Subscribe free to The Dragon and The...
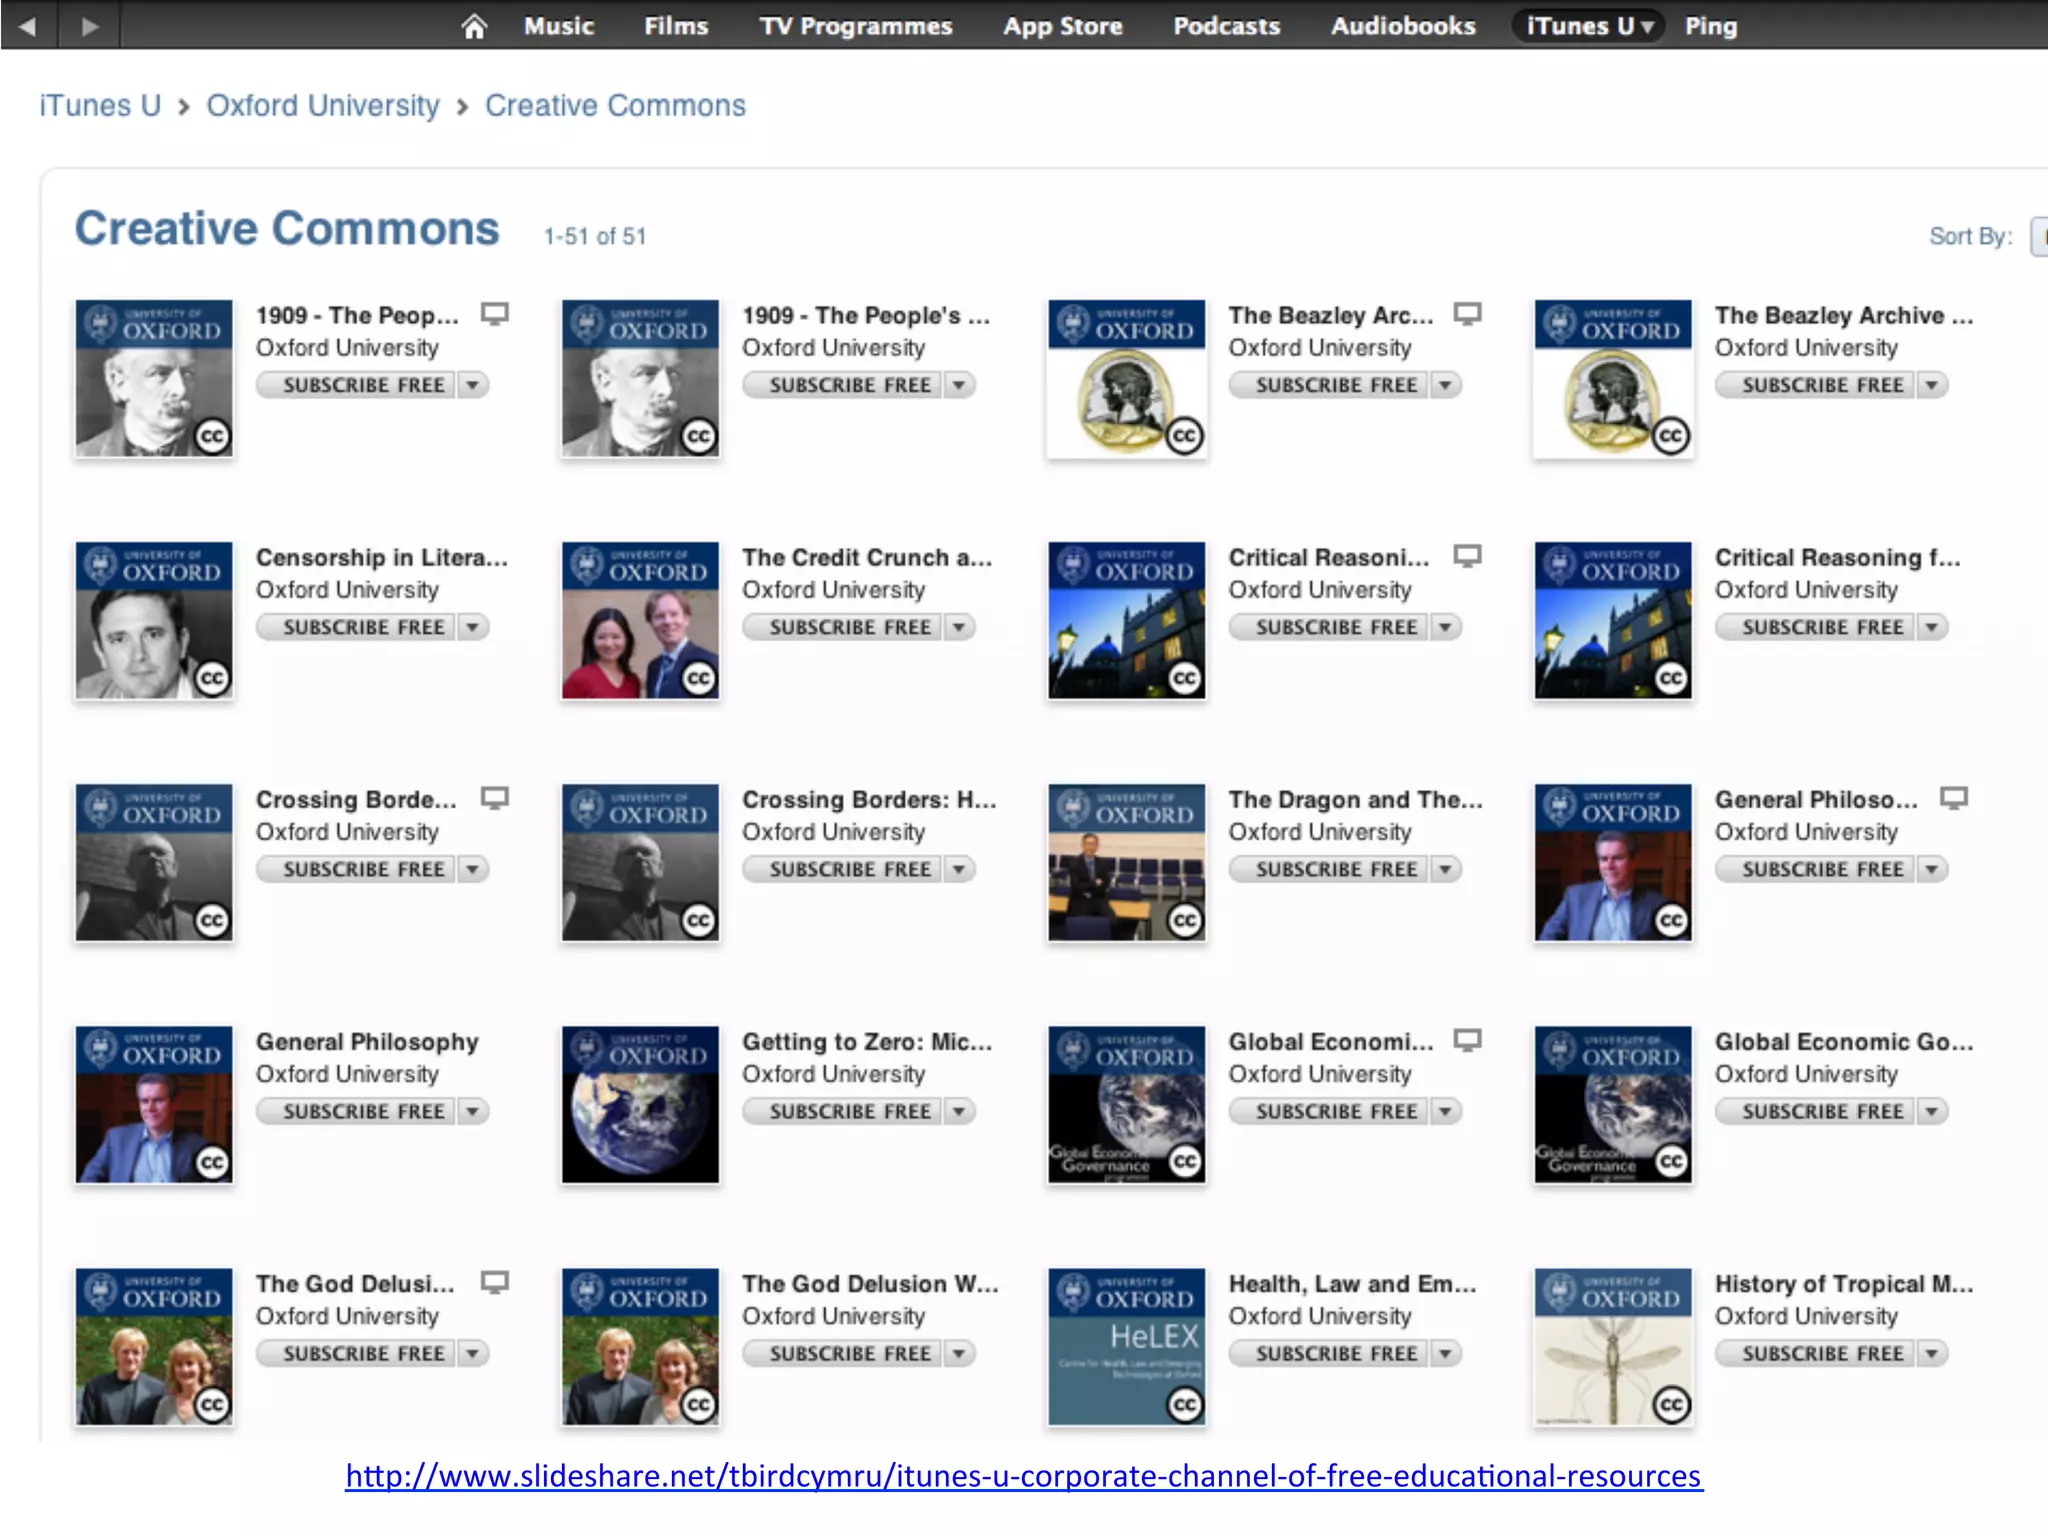This screenshot has height=1536, width=2048. click(x=1330, y=869)
